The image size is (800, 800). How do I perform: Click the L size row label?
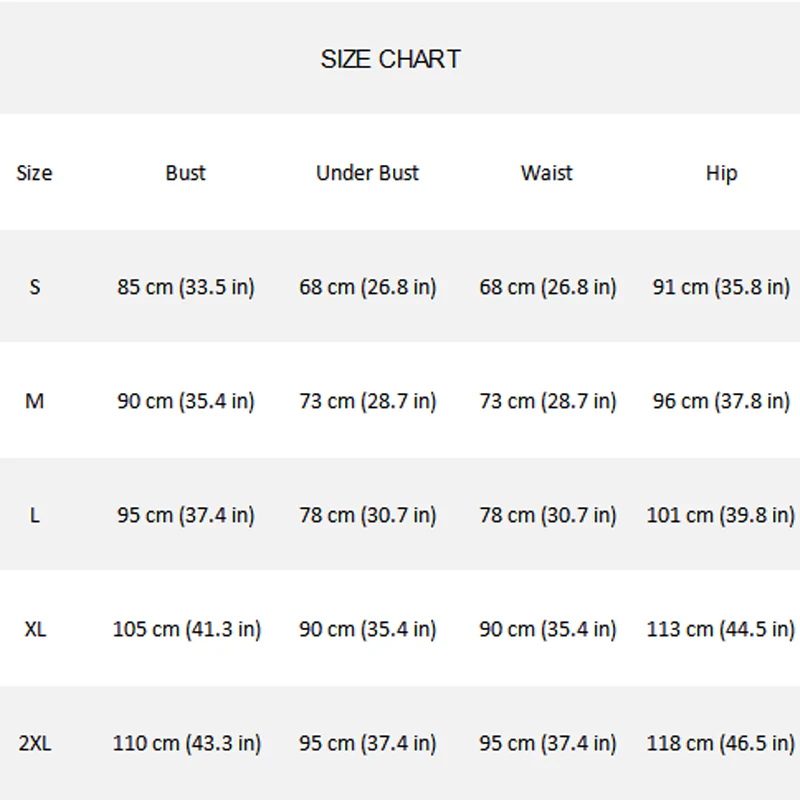click(34, 515)
